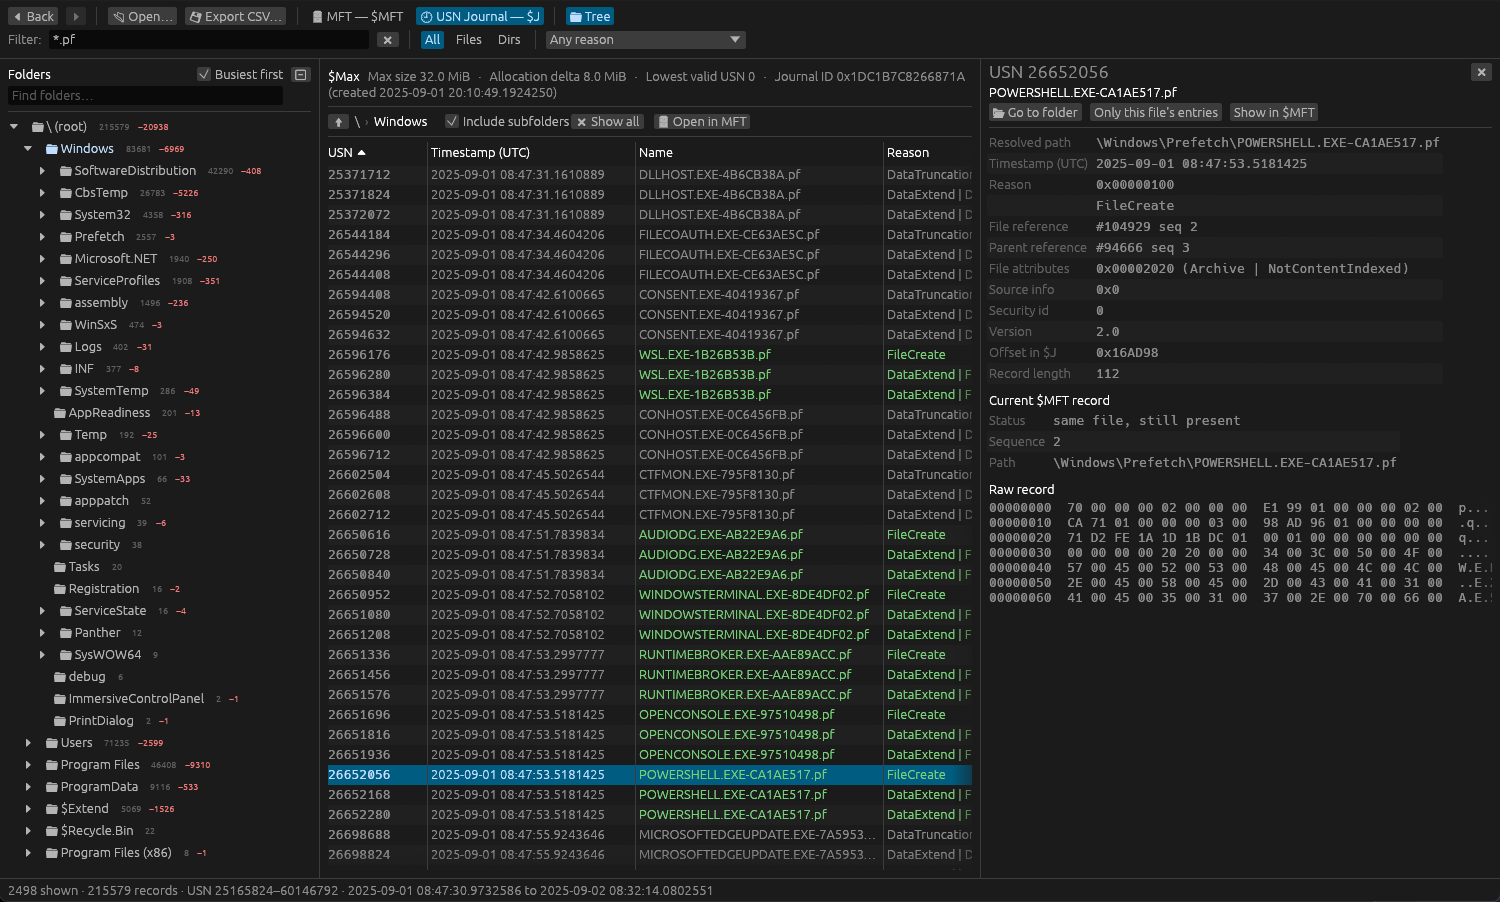Viewport: 1500px width, 902px height.
Task: Click Only this file's entries
Action: point(1156,113)
